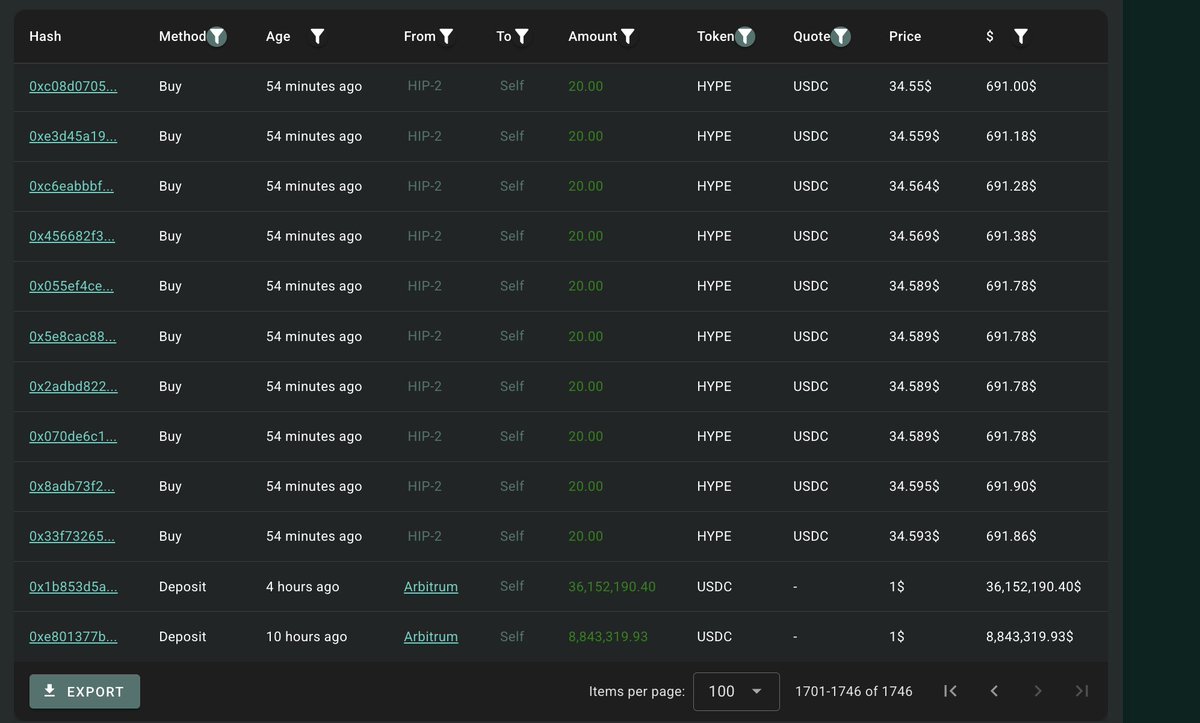Open transaction hash 0x070de6c1...
The width and height of the screenshot is (1200, 723).
click(x=73, y=436)
